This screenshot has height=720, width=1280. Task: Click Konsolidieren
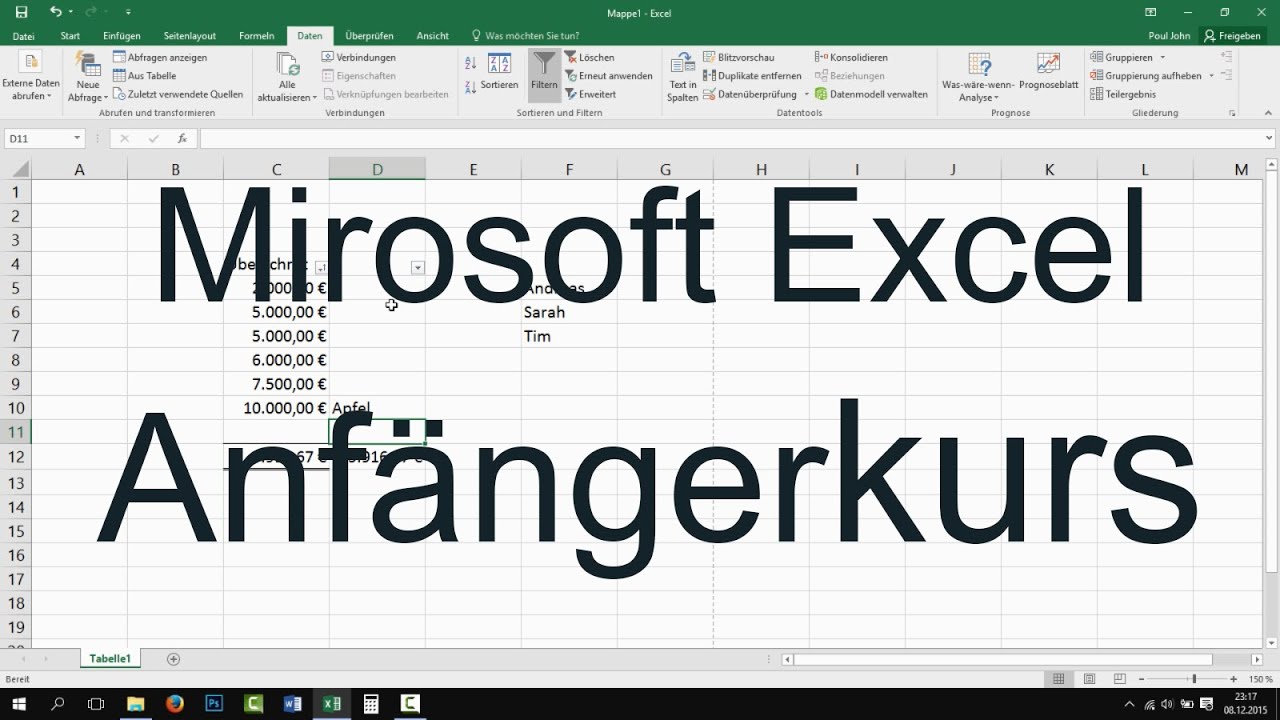coord(851,57)
